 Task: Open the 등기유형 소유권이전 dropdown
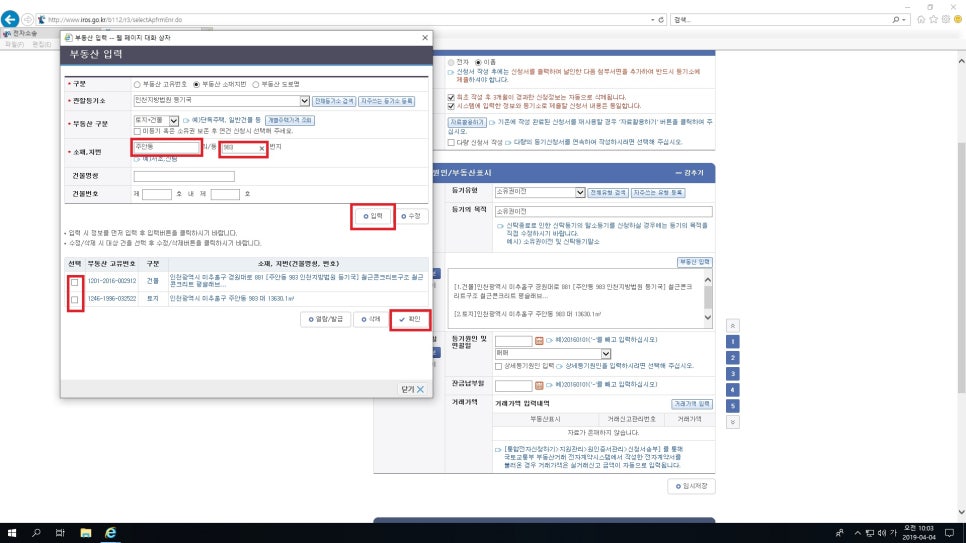point(580,193)
